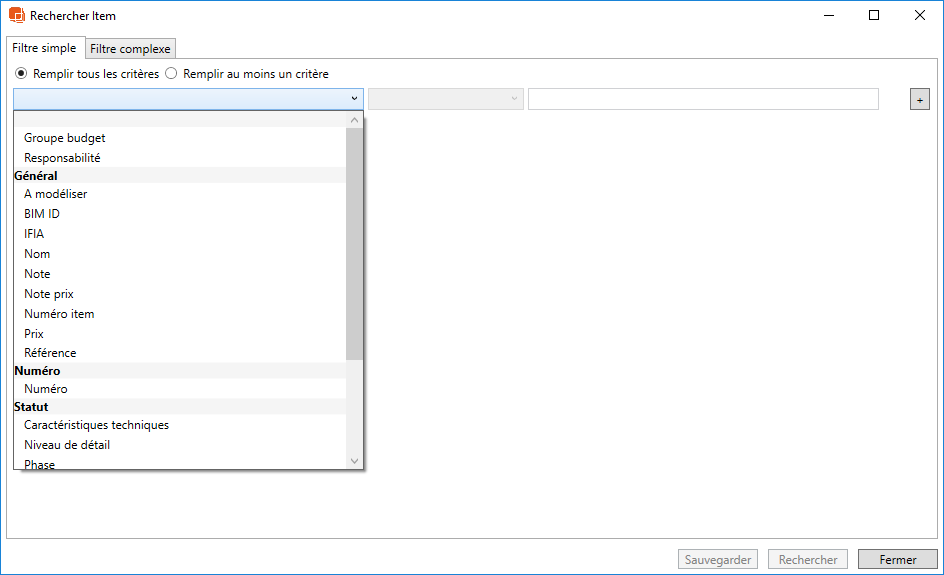This screenshot has width=944, height=575.
Task: Select 'Remplir tous les critères' radio button
Action: point(21,74)
